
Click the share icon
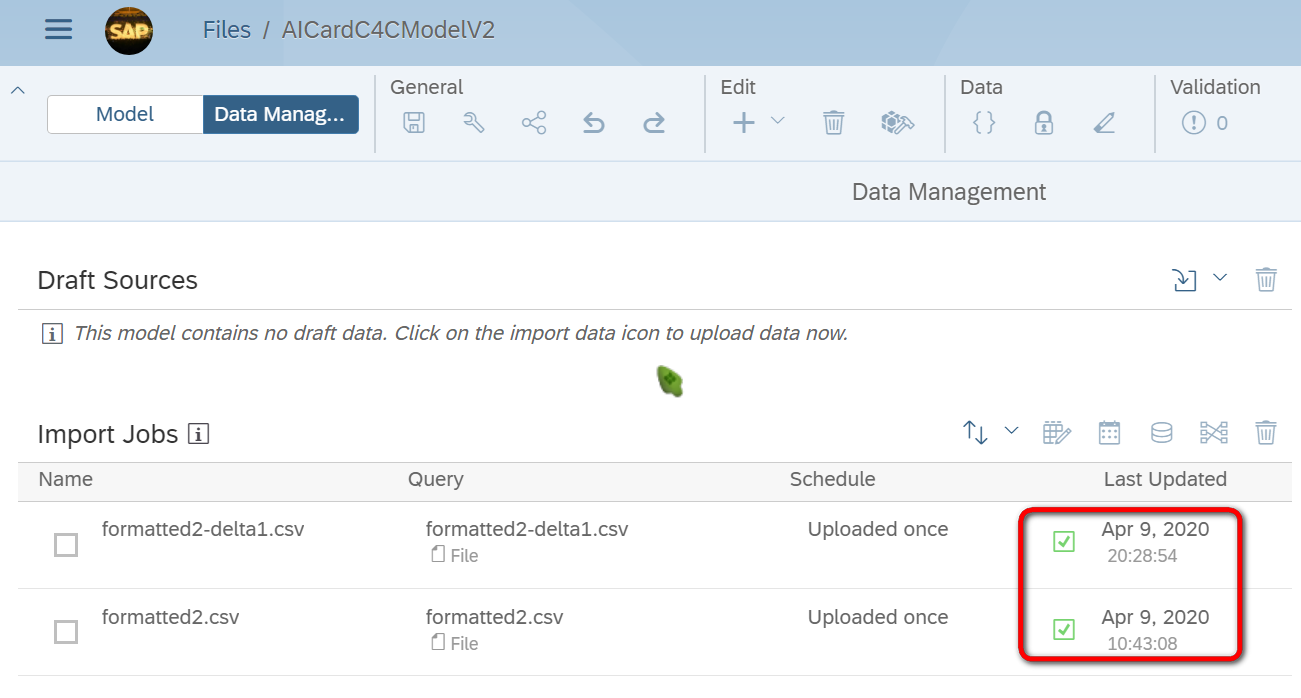click(x=534, y=123)
